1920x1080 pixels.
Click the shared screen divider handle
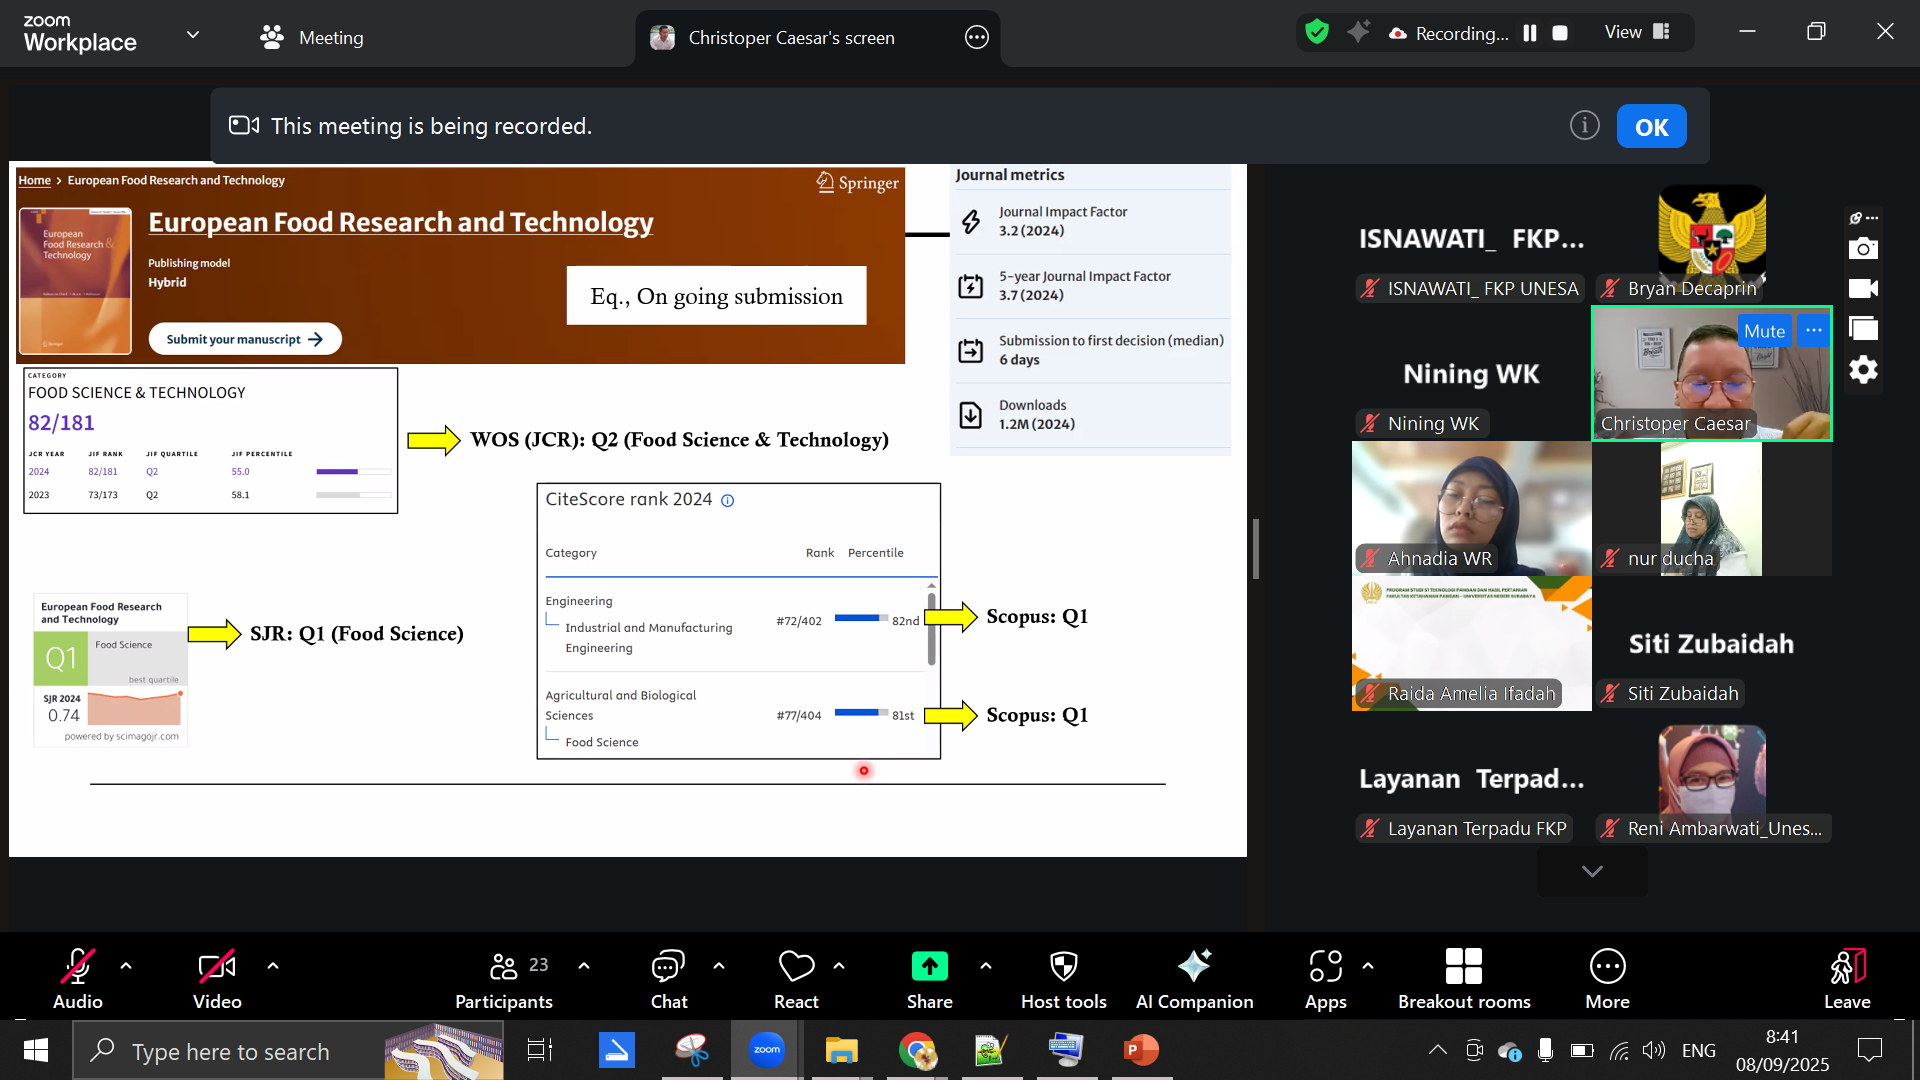click(x=1256, y=549)
